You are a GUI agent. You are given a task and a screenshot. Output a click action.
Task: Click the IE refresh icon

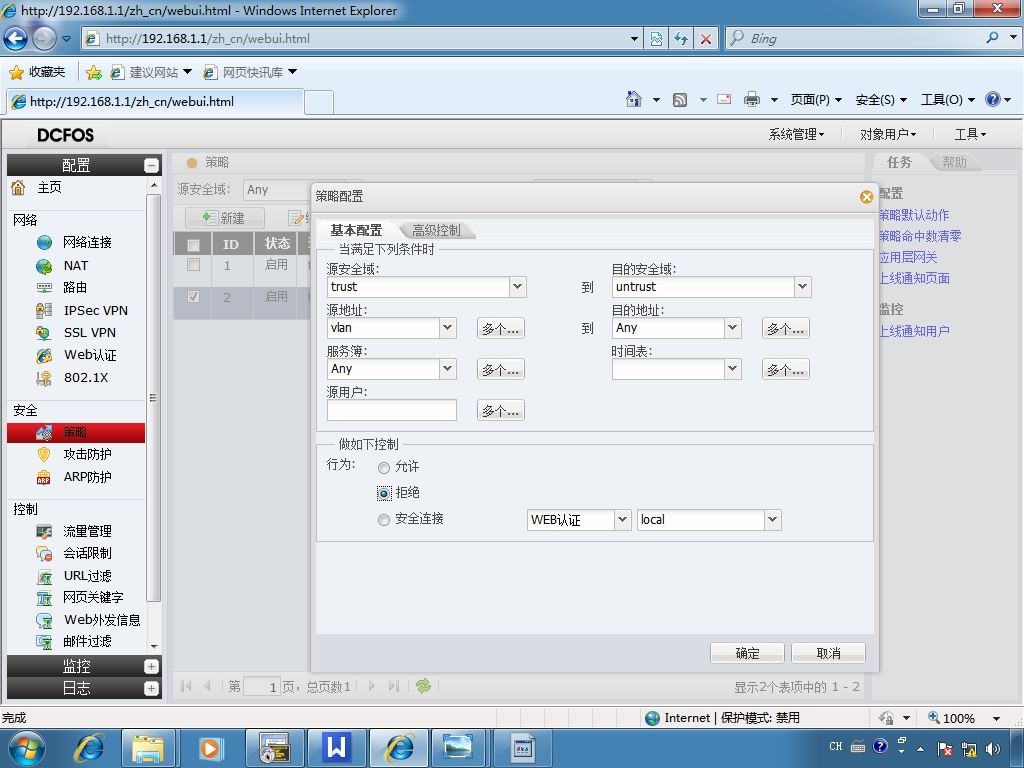(x=681, y=39)
